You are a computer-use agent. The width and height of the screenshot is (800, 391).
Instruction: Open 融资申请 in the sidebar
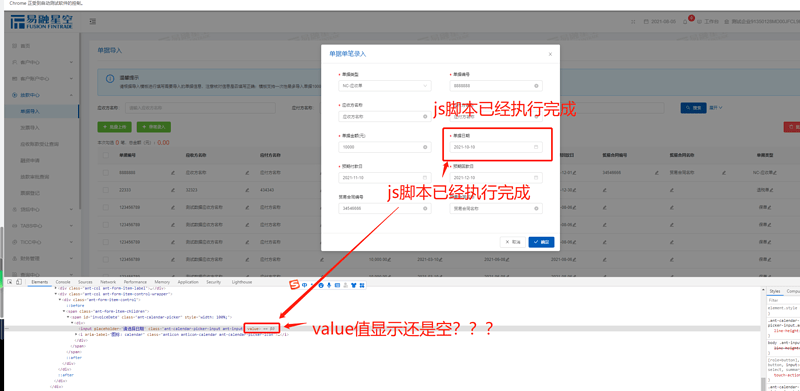(30, 160)
